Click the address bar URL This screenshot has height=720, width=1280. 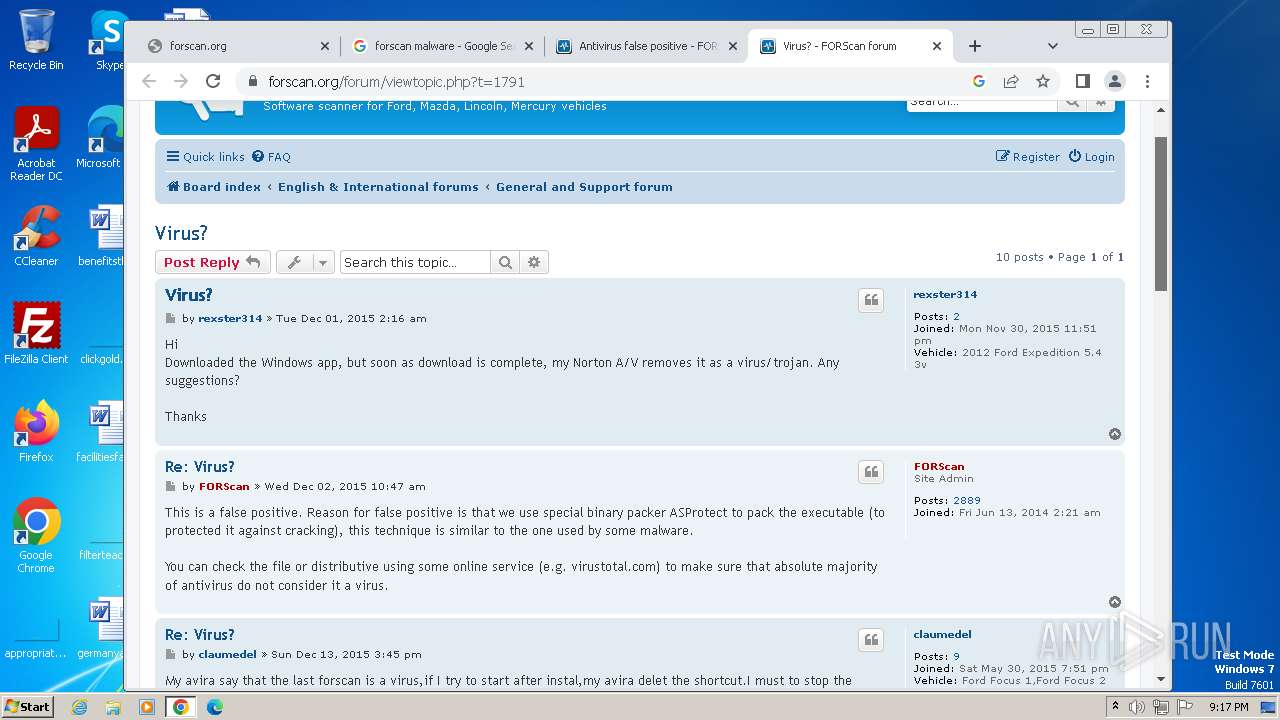tap(396, 82)
